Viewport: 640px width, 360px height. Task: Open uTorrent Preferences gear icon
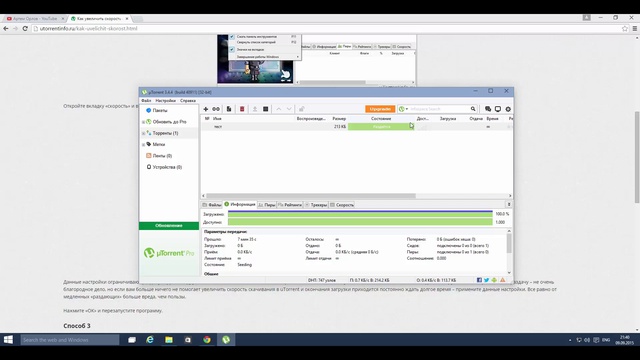tap(508, 109)
